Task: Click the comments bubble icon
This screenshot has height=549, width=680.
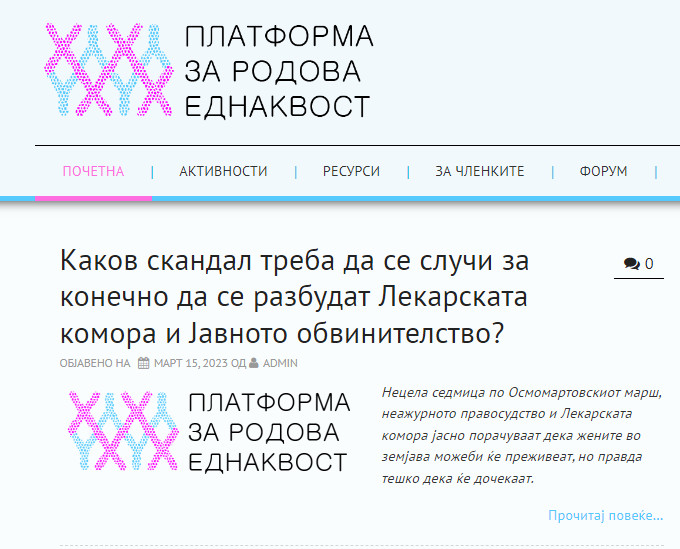Action: [631, 263]
